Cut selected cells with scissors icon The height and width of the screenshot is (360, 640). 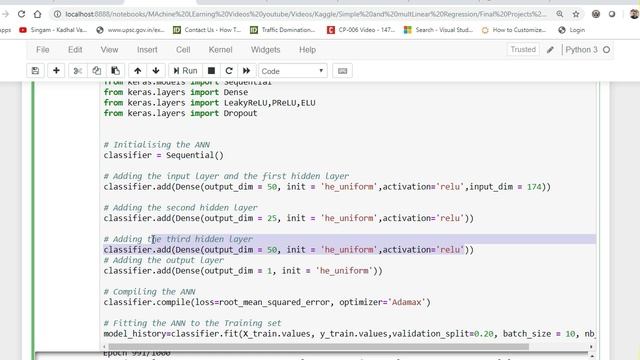click(x=78, y=71)
